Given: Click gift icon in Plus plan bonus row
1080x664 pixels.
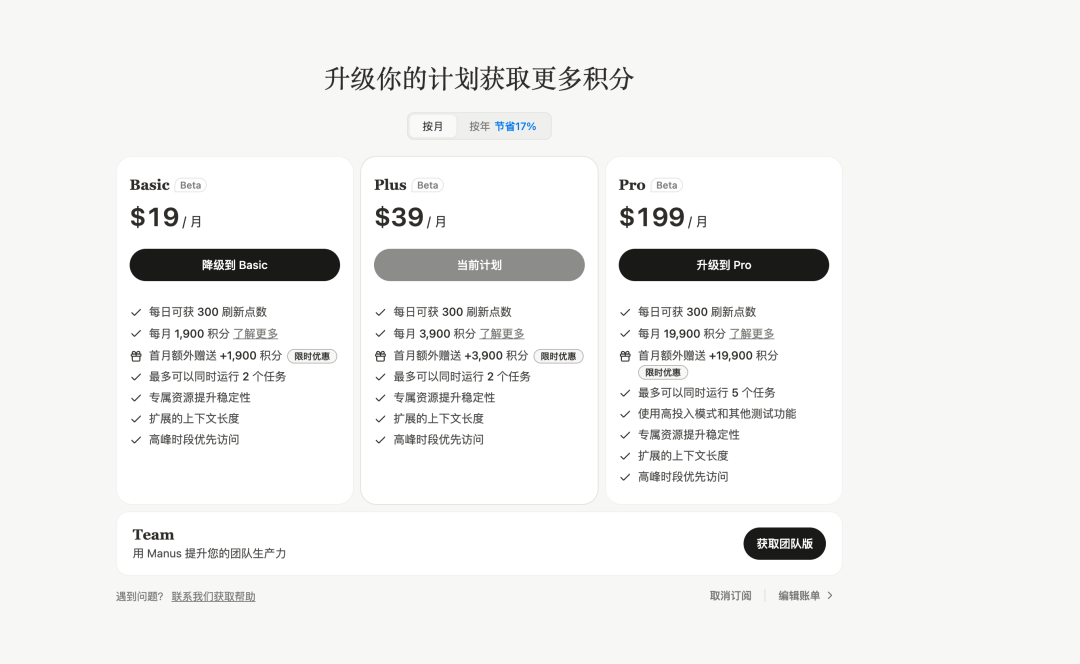Looking at the screenshot, I should (380, 356).
